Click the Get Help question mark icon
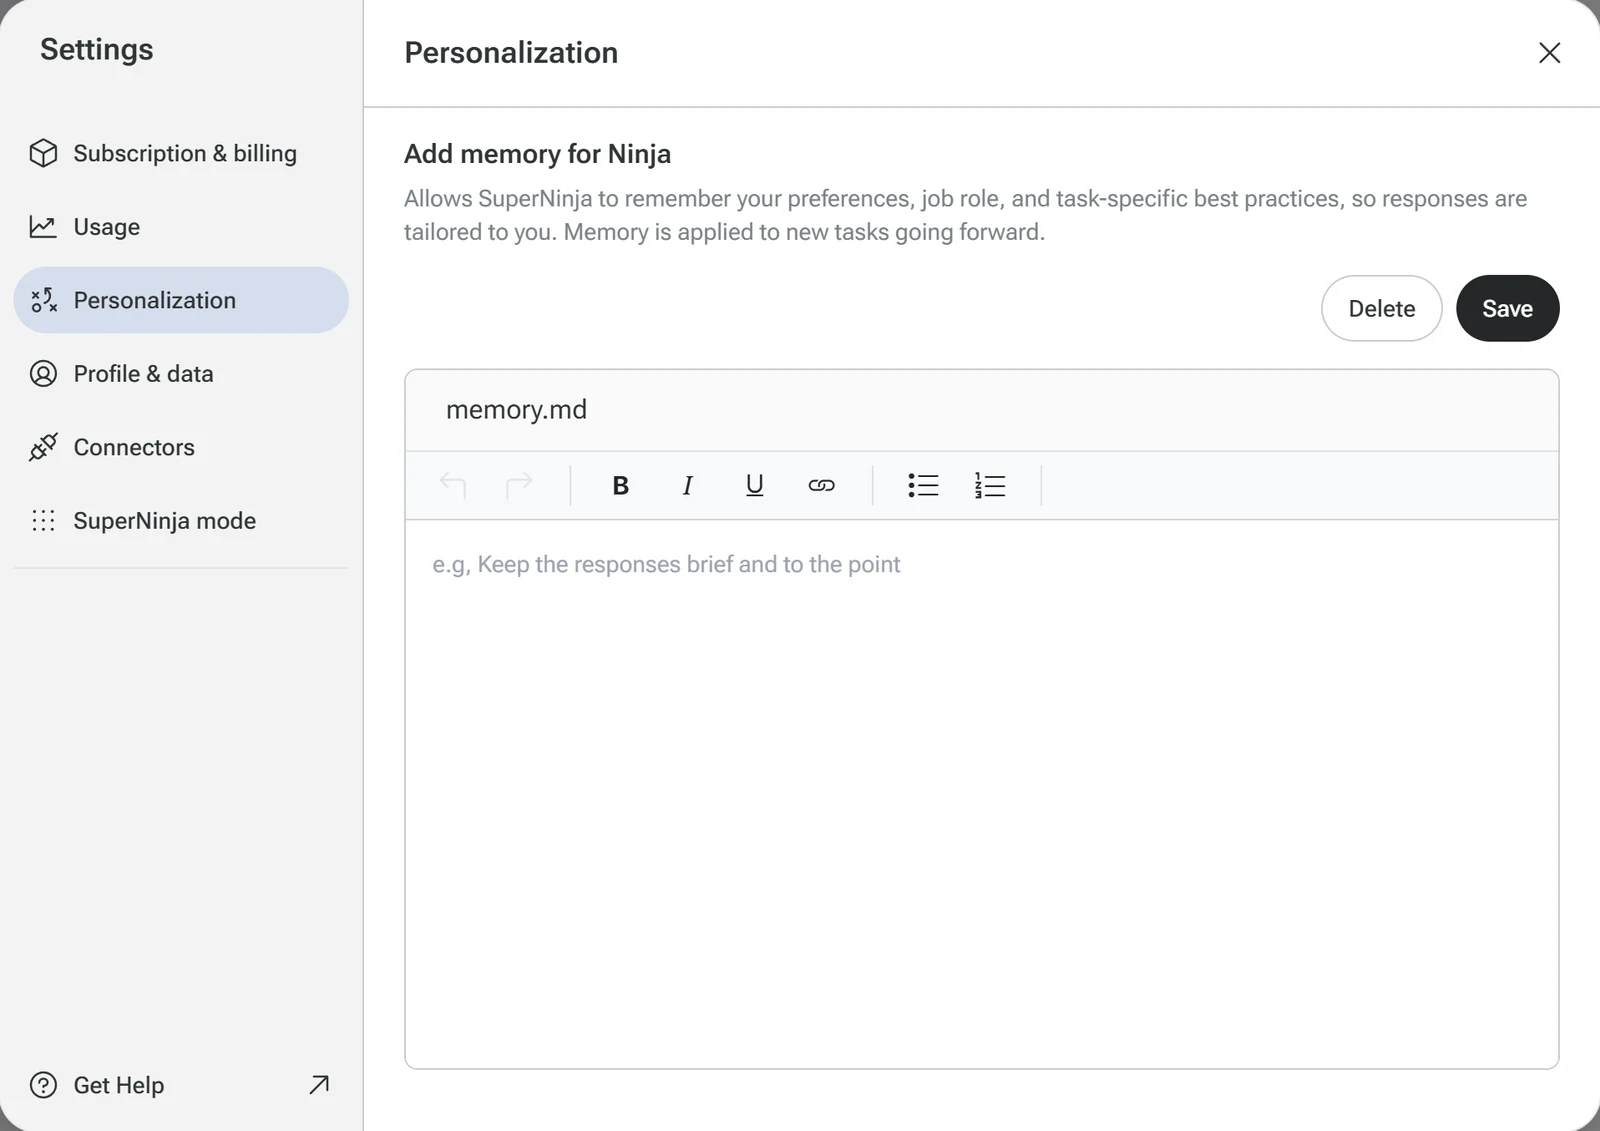Image resolution: width=1600 pixels, height=1131 pixels. coord(43,1085)
